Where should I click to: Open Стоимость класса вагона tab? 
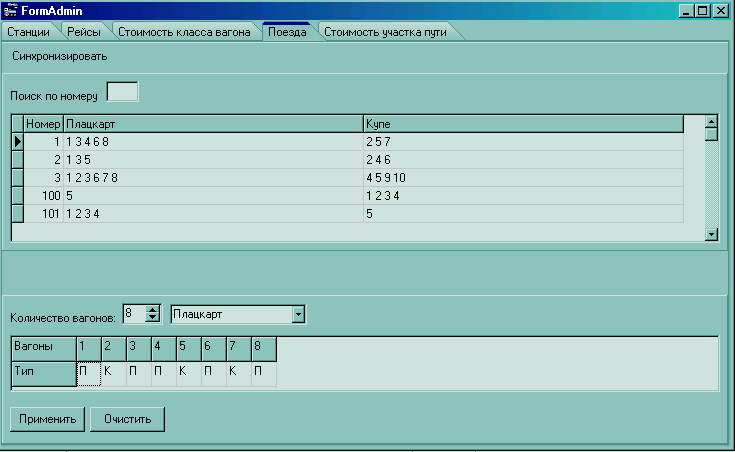point(184,32)
